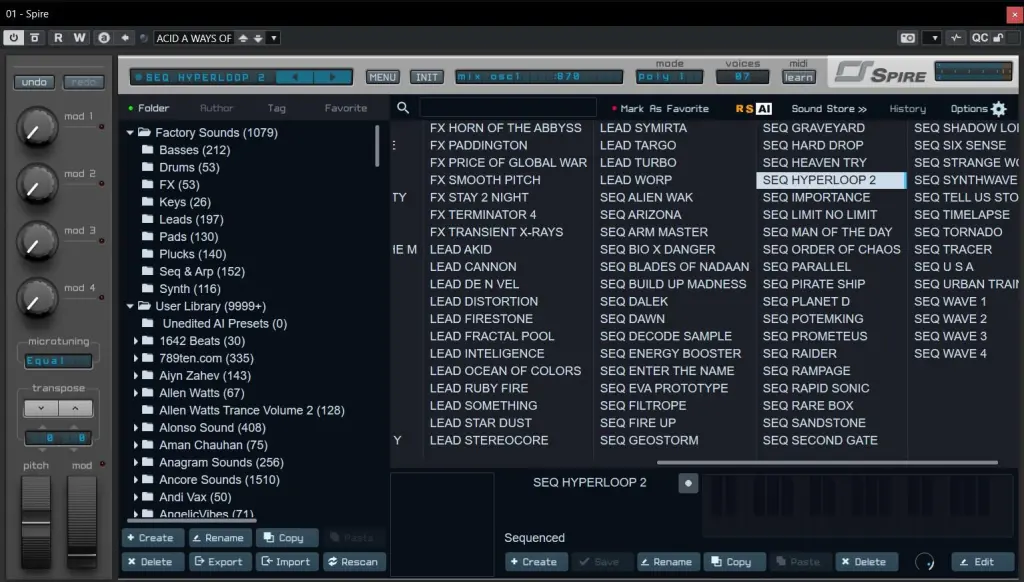Select preset SEQ ORDER OF CHAOS
This screenshot has width=1024, height=582.
click(831, 249)
